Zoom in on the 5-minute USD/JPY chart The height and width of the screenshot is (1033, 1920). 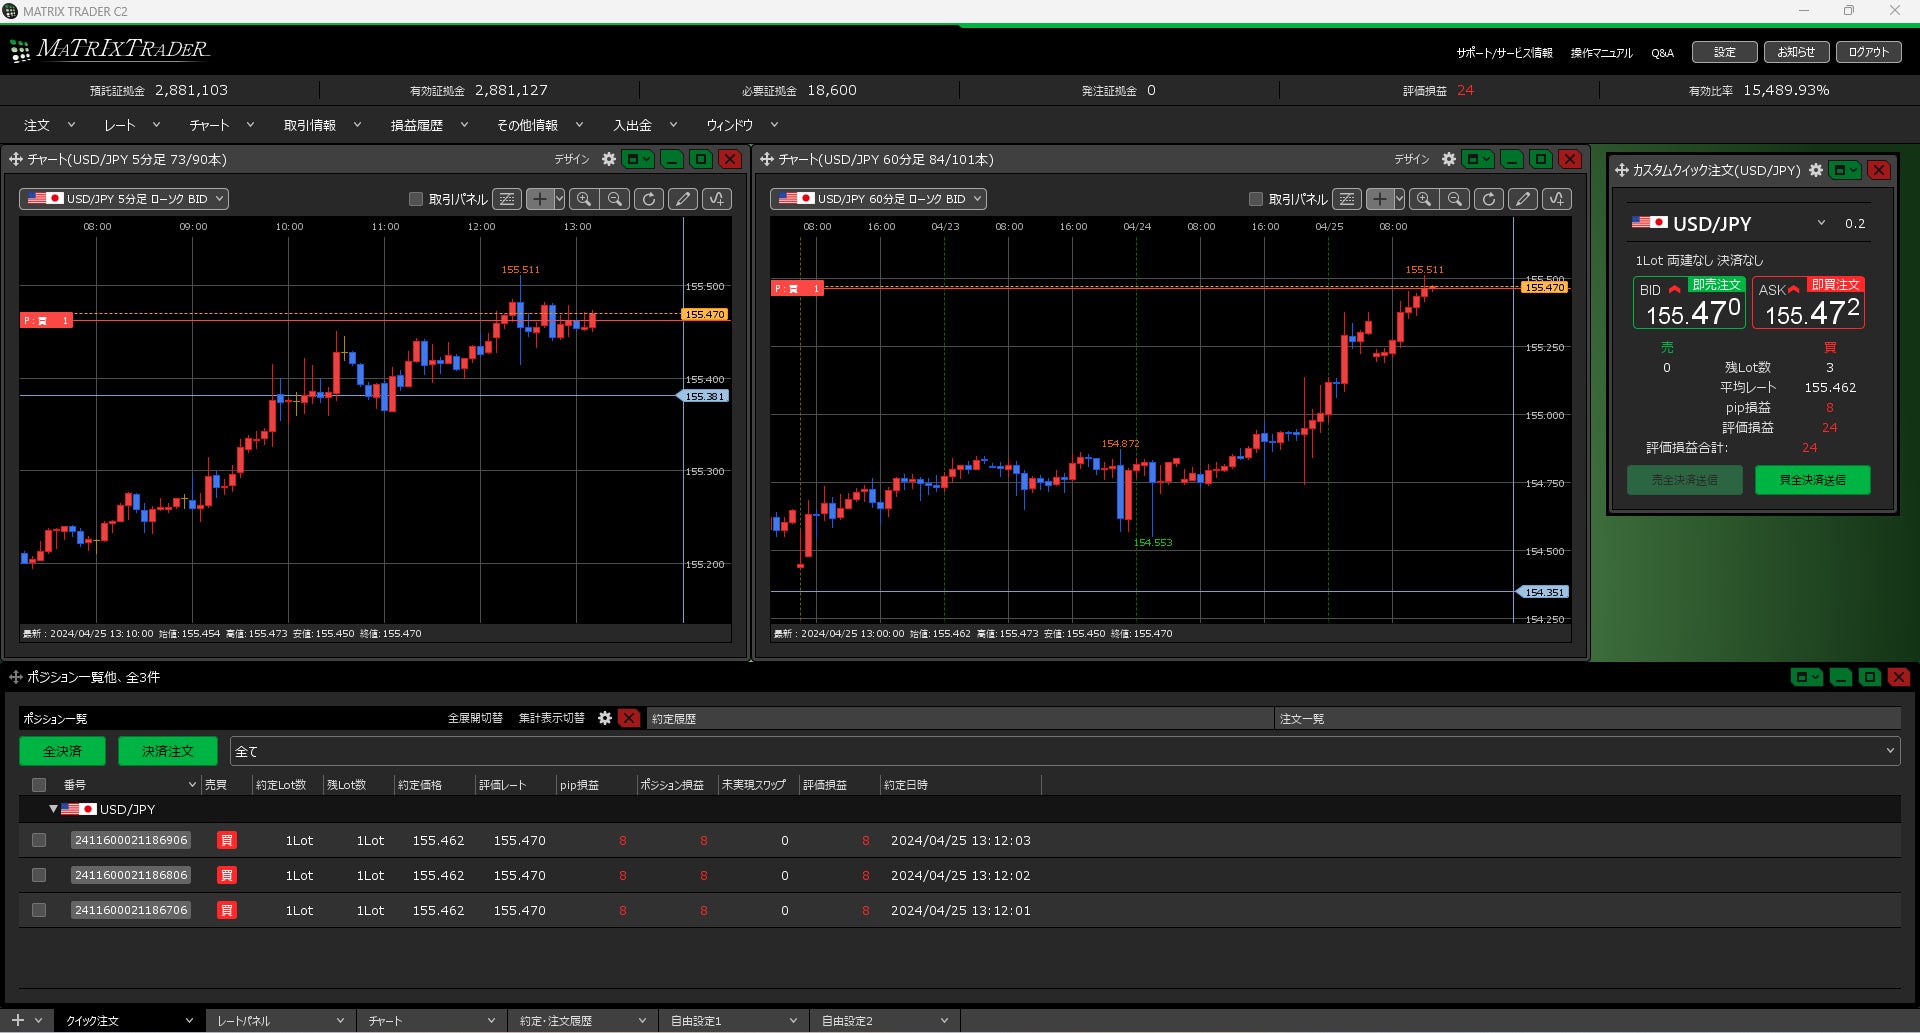584,199
